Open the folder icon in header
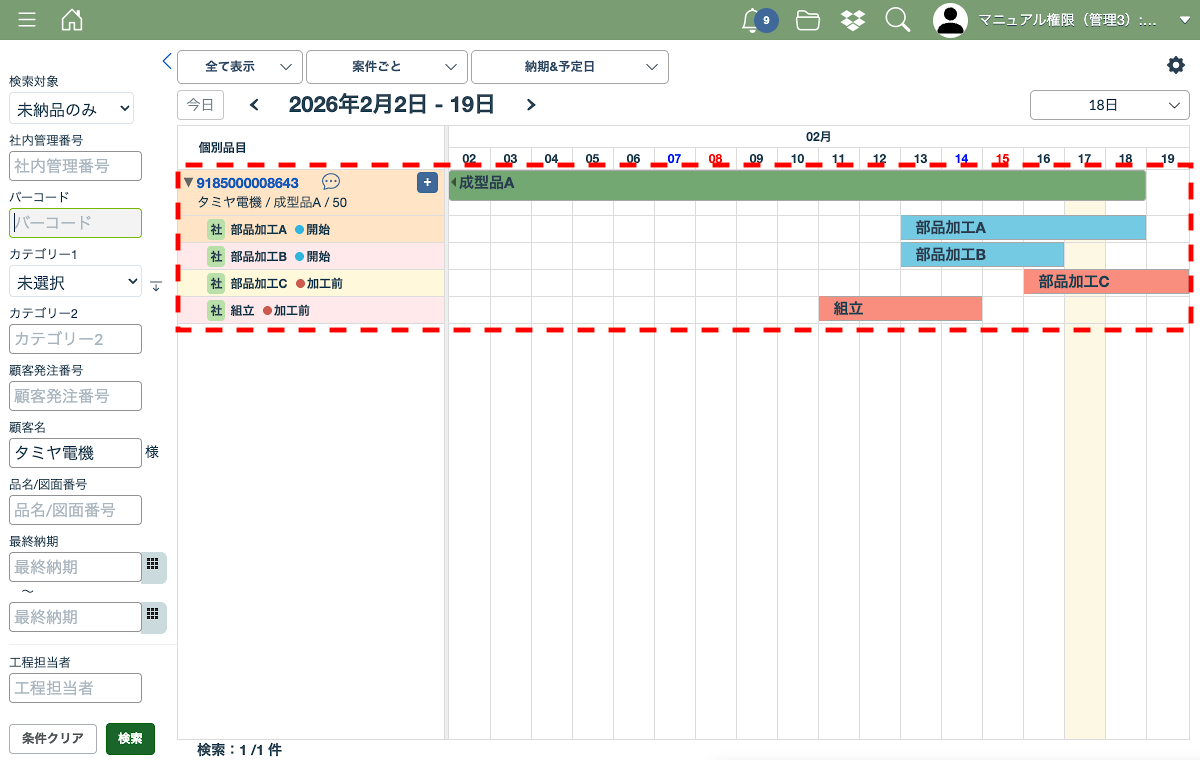1200x760 pixels. point(808,20)
